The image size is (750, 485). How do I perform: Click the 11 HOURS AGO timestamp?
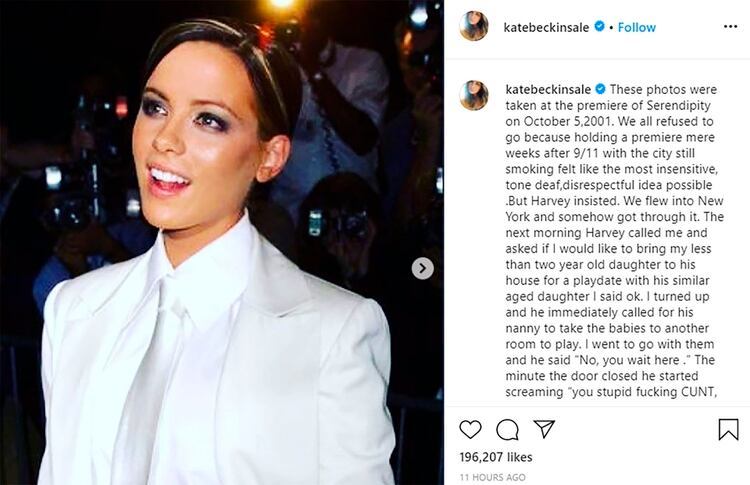(492, 477)
